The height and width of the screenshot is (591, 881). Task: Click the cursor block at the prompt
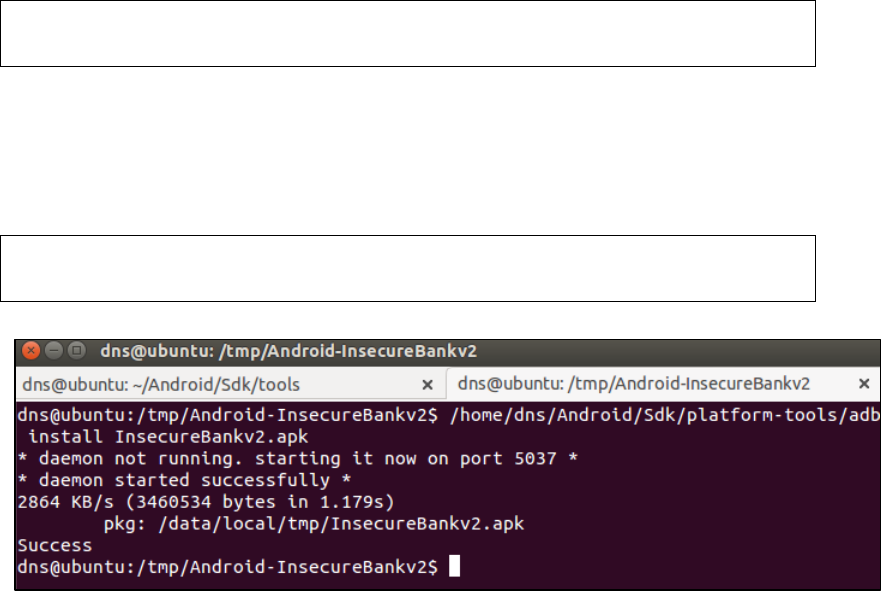click(x=454, y=567)
